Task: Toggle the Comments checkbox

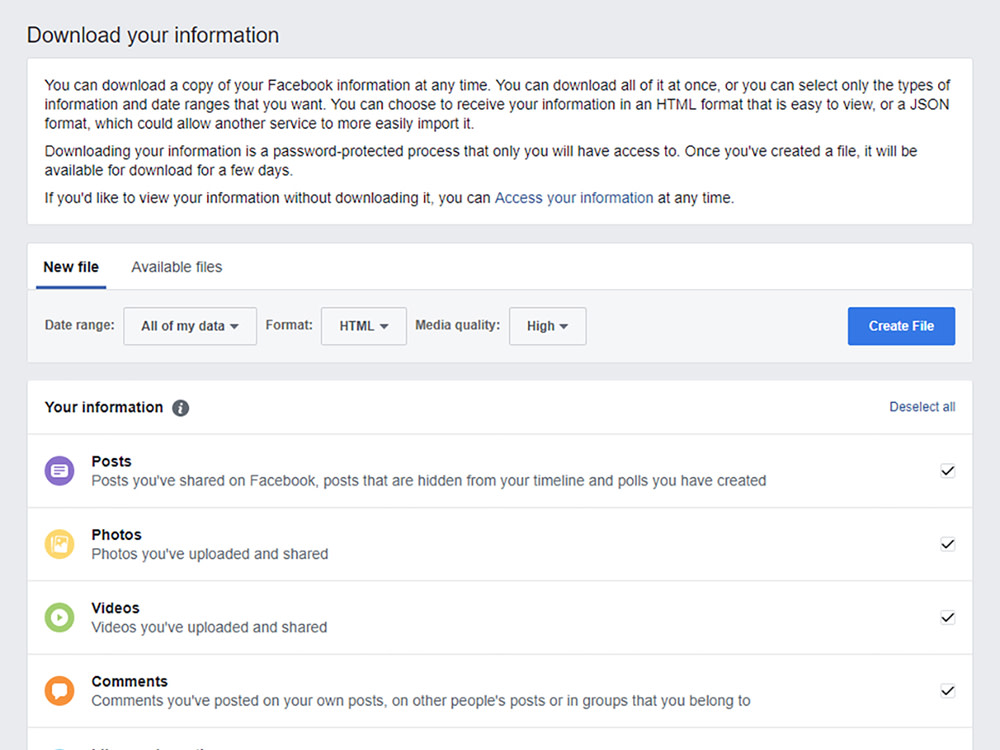Action: coord(947,690)
